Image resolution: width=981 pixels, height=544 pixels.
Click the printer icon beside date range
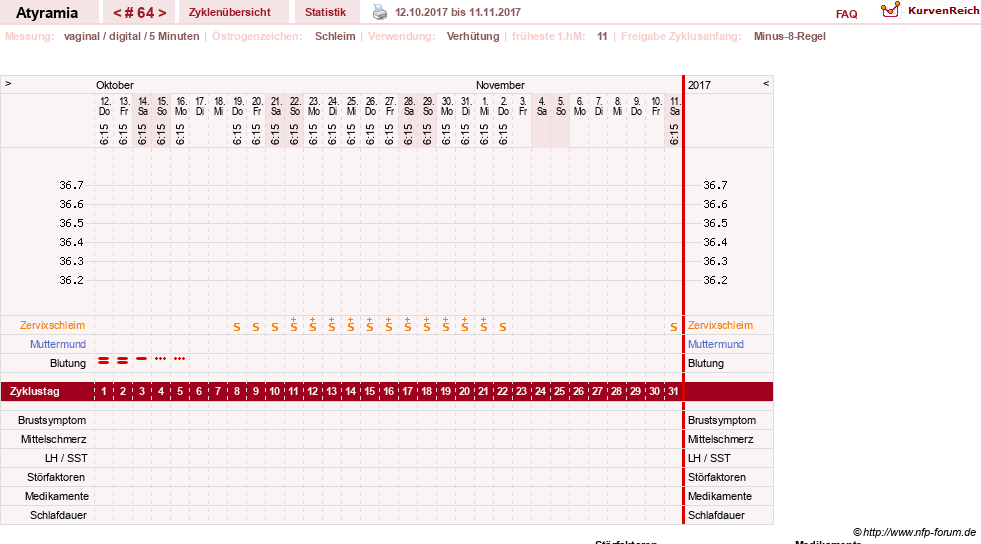point(380,12)
